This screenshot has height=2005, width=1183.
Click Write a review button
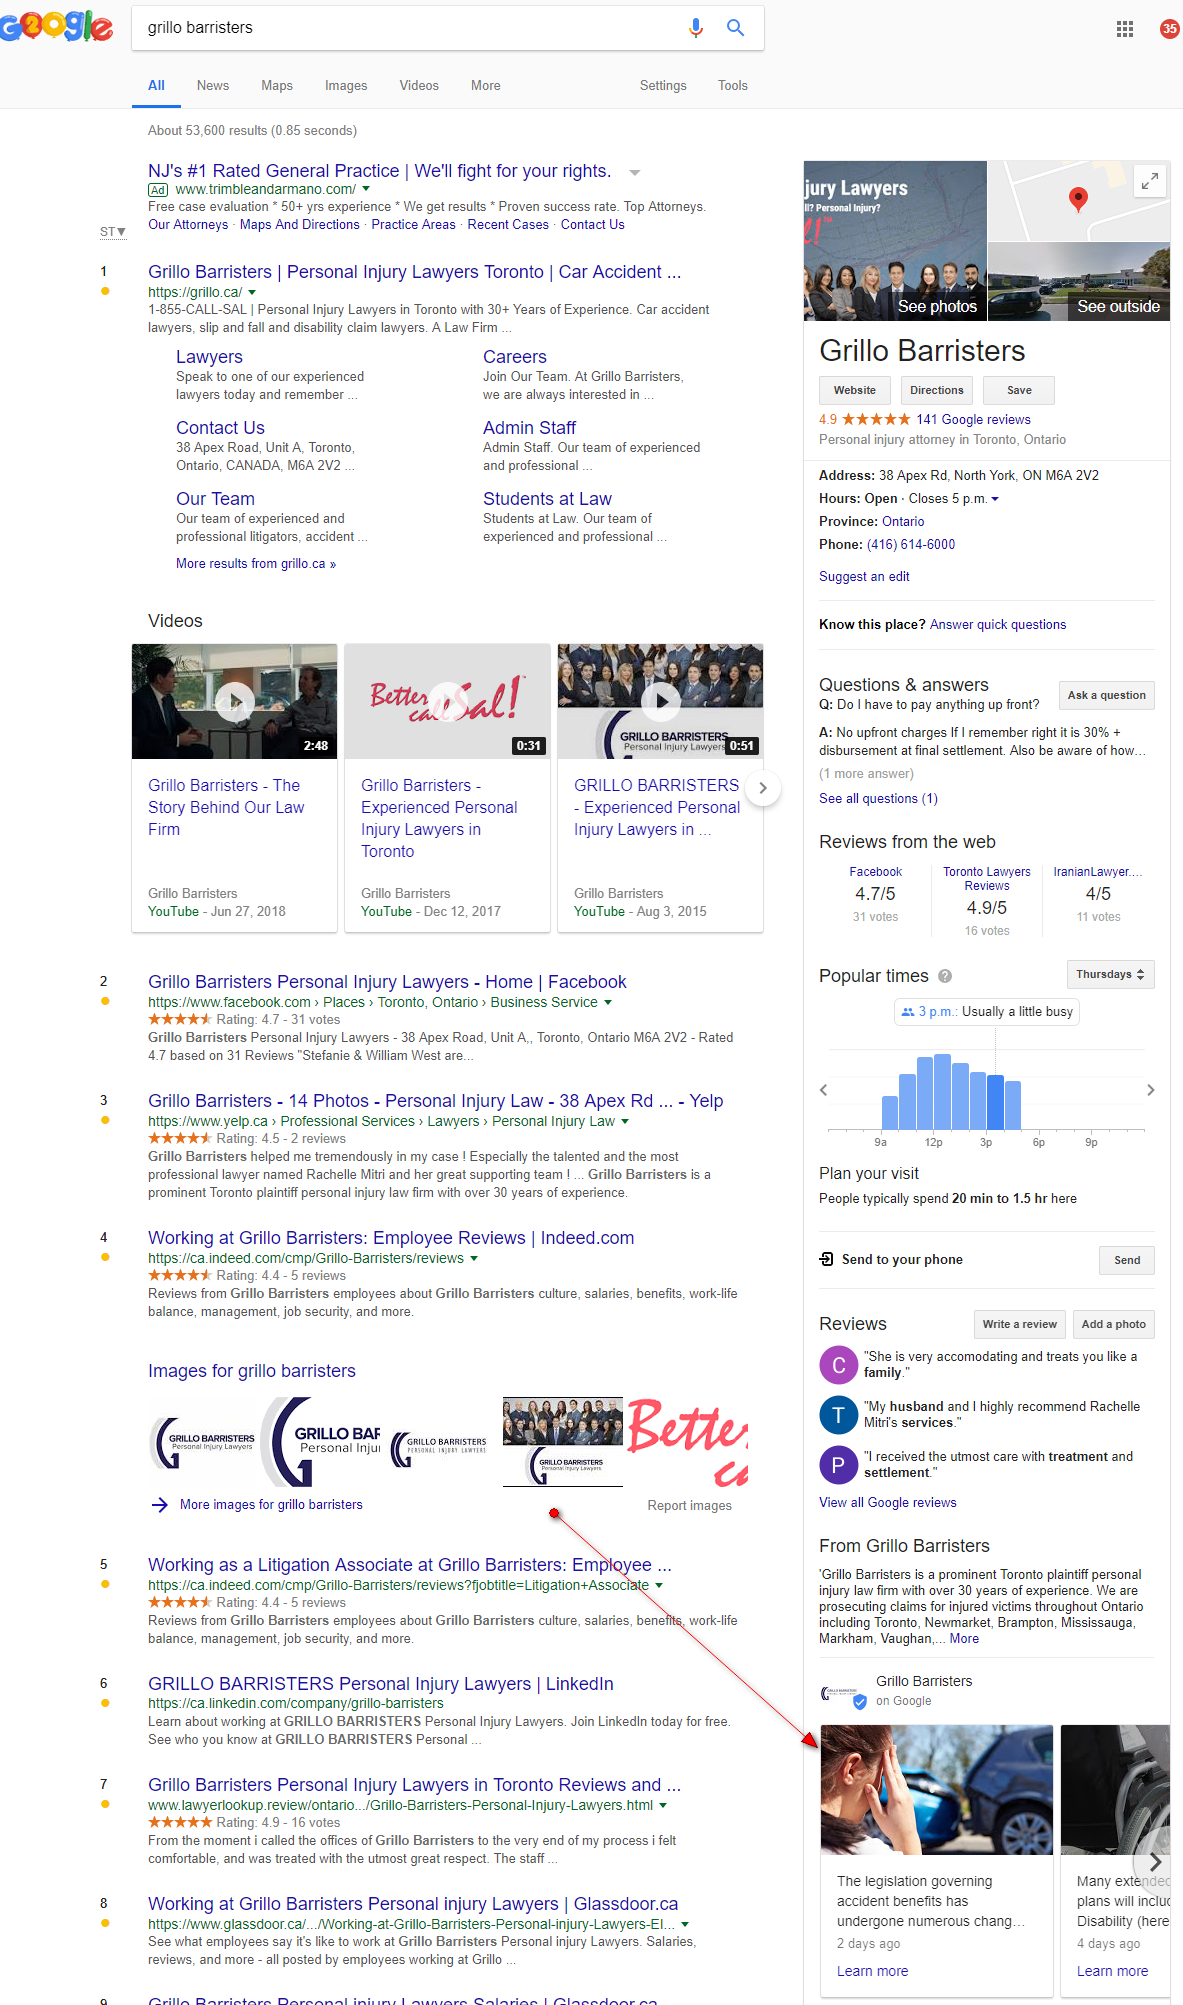click(x=1020, y=1324)
